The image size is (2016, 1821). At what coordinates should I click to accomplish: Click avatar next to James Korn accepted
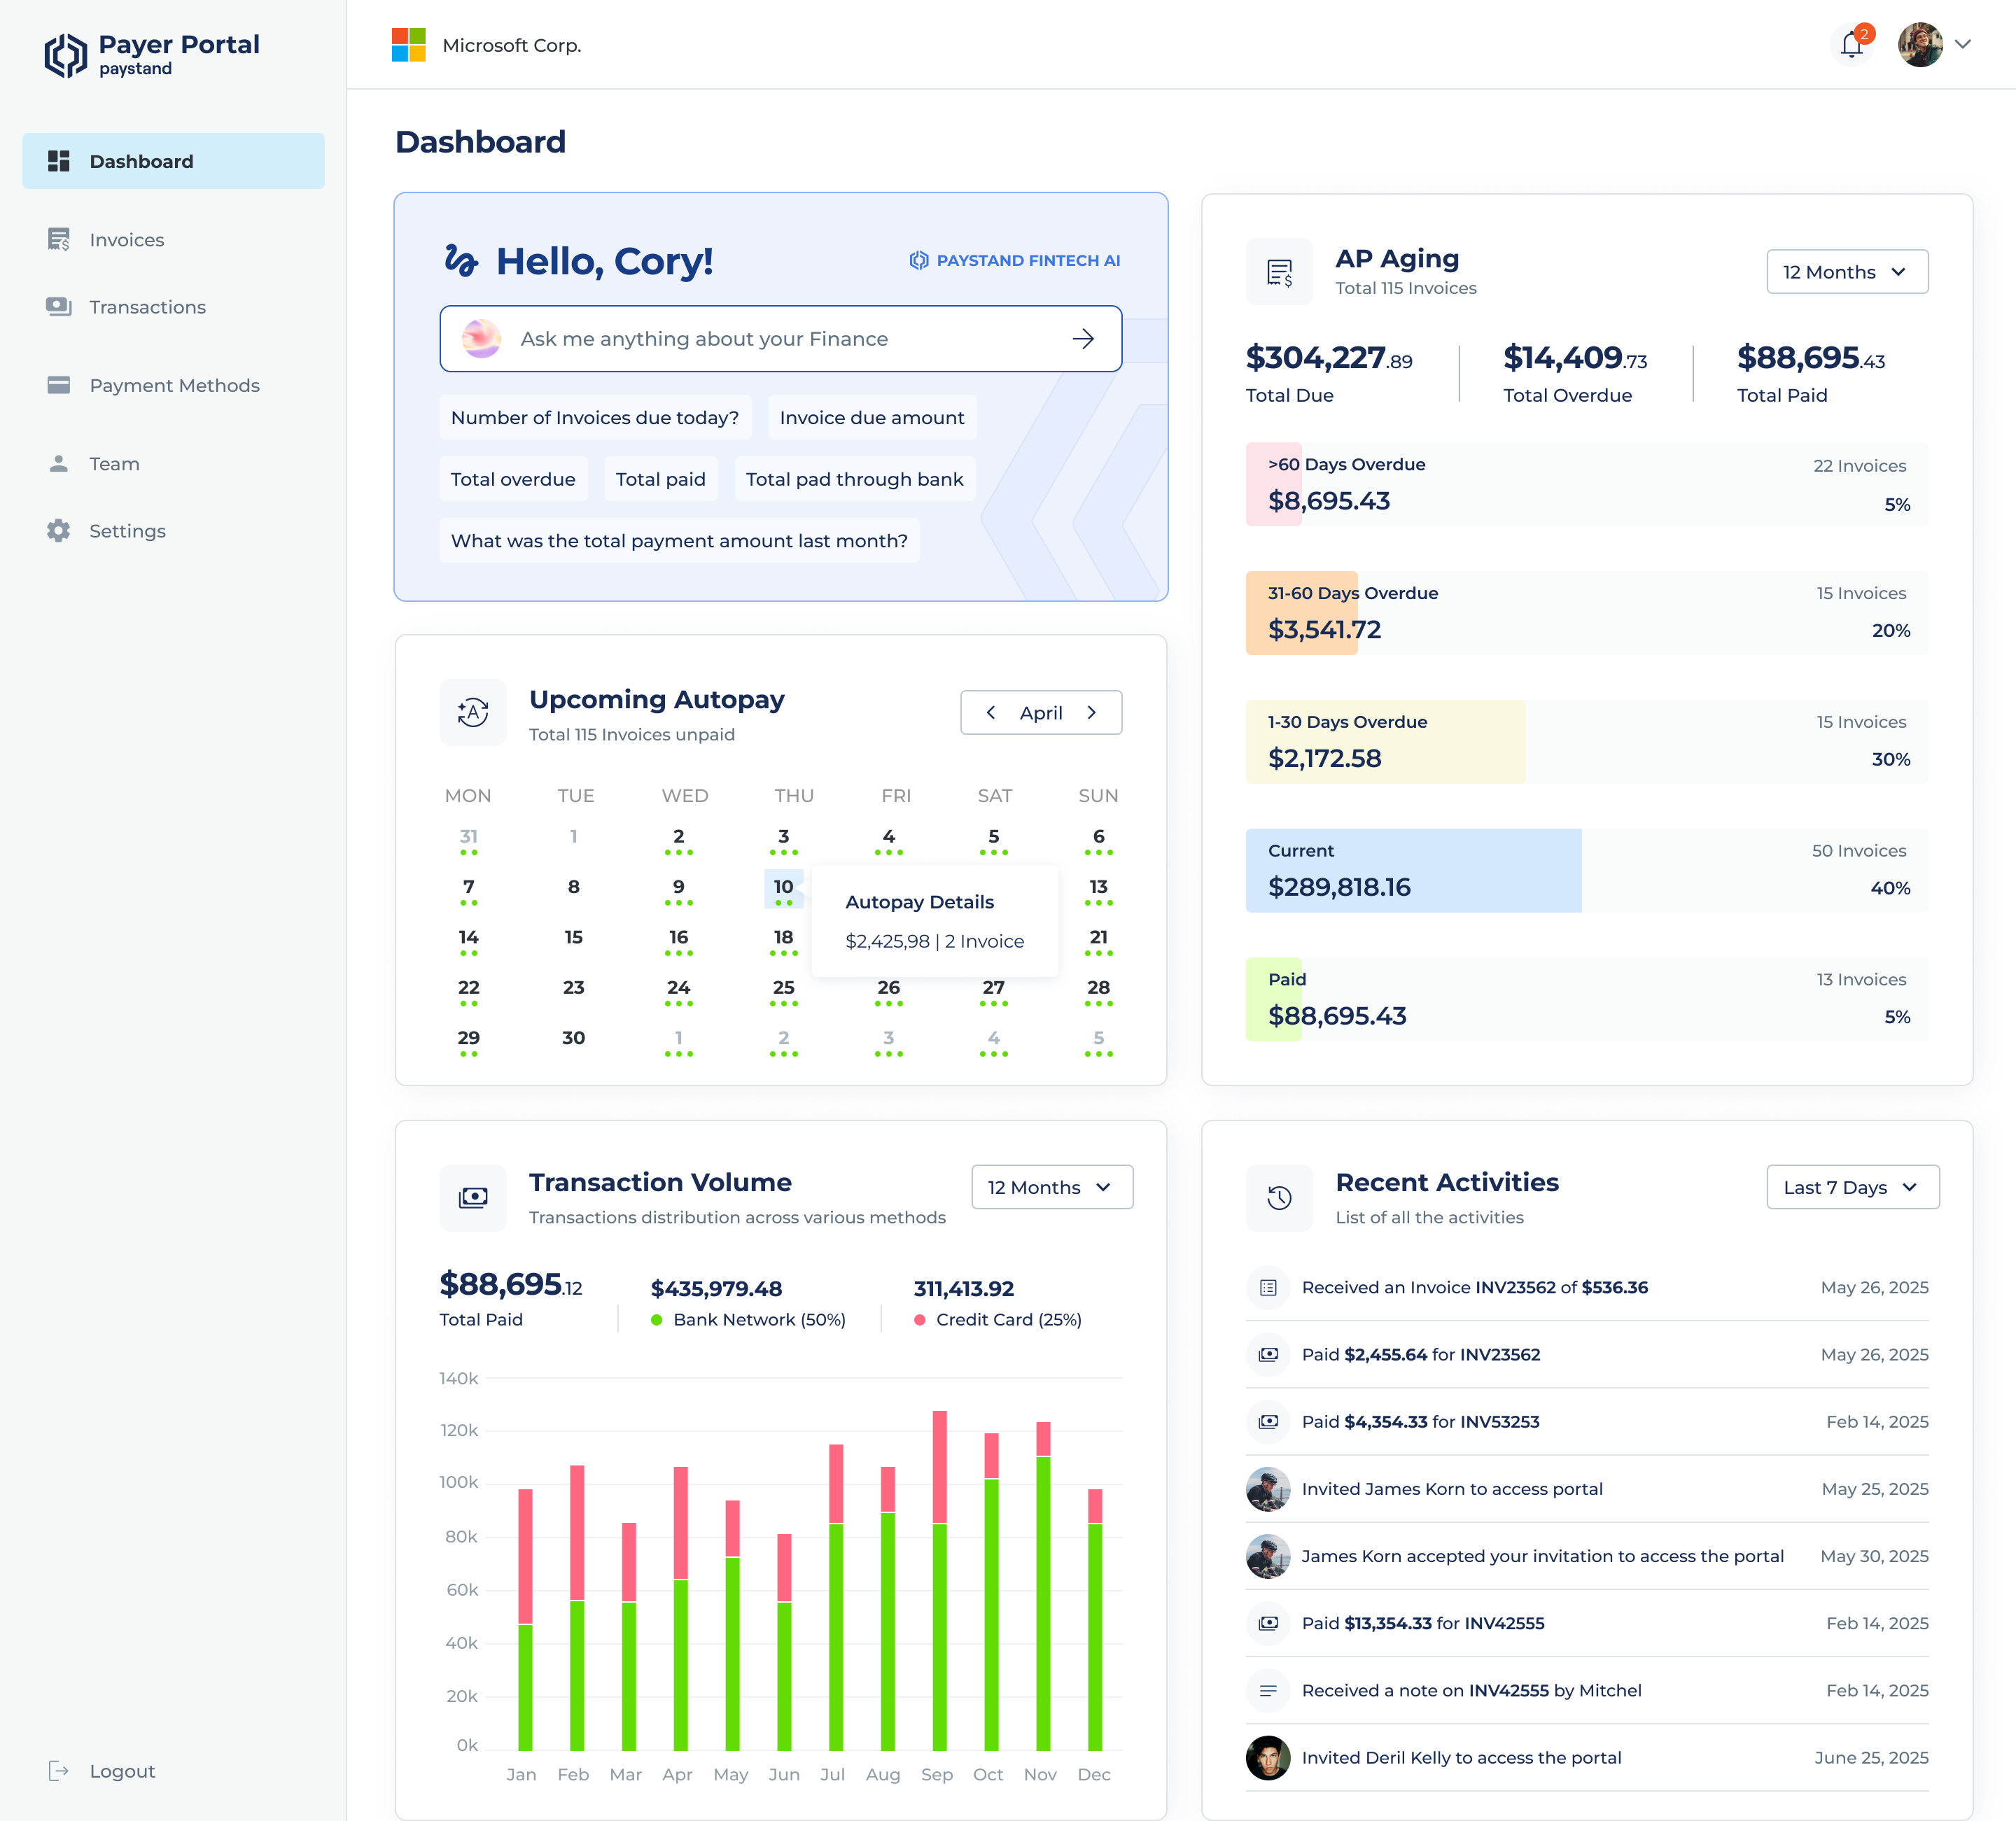tap(1268, 1556)
